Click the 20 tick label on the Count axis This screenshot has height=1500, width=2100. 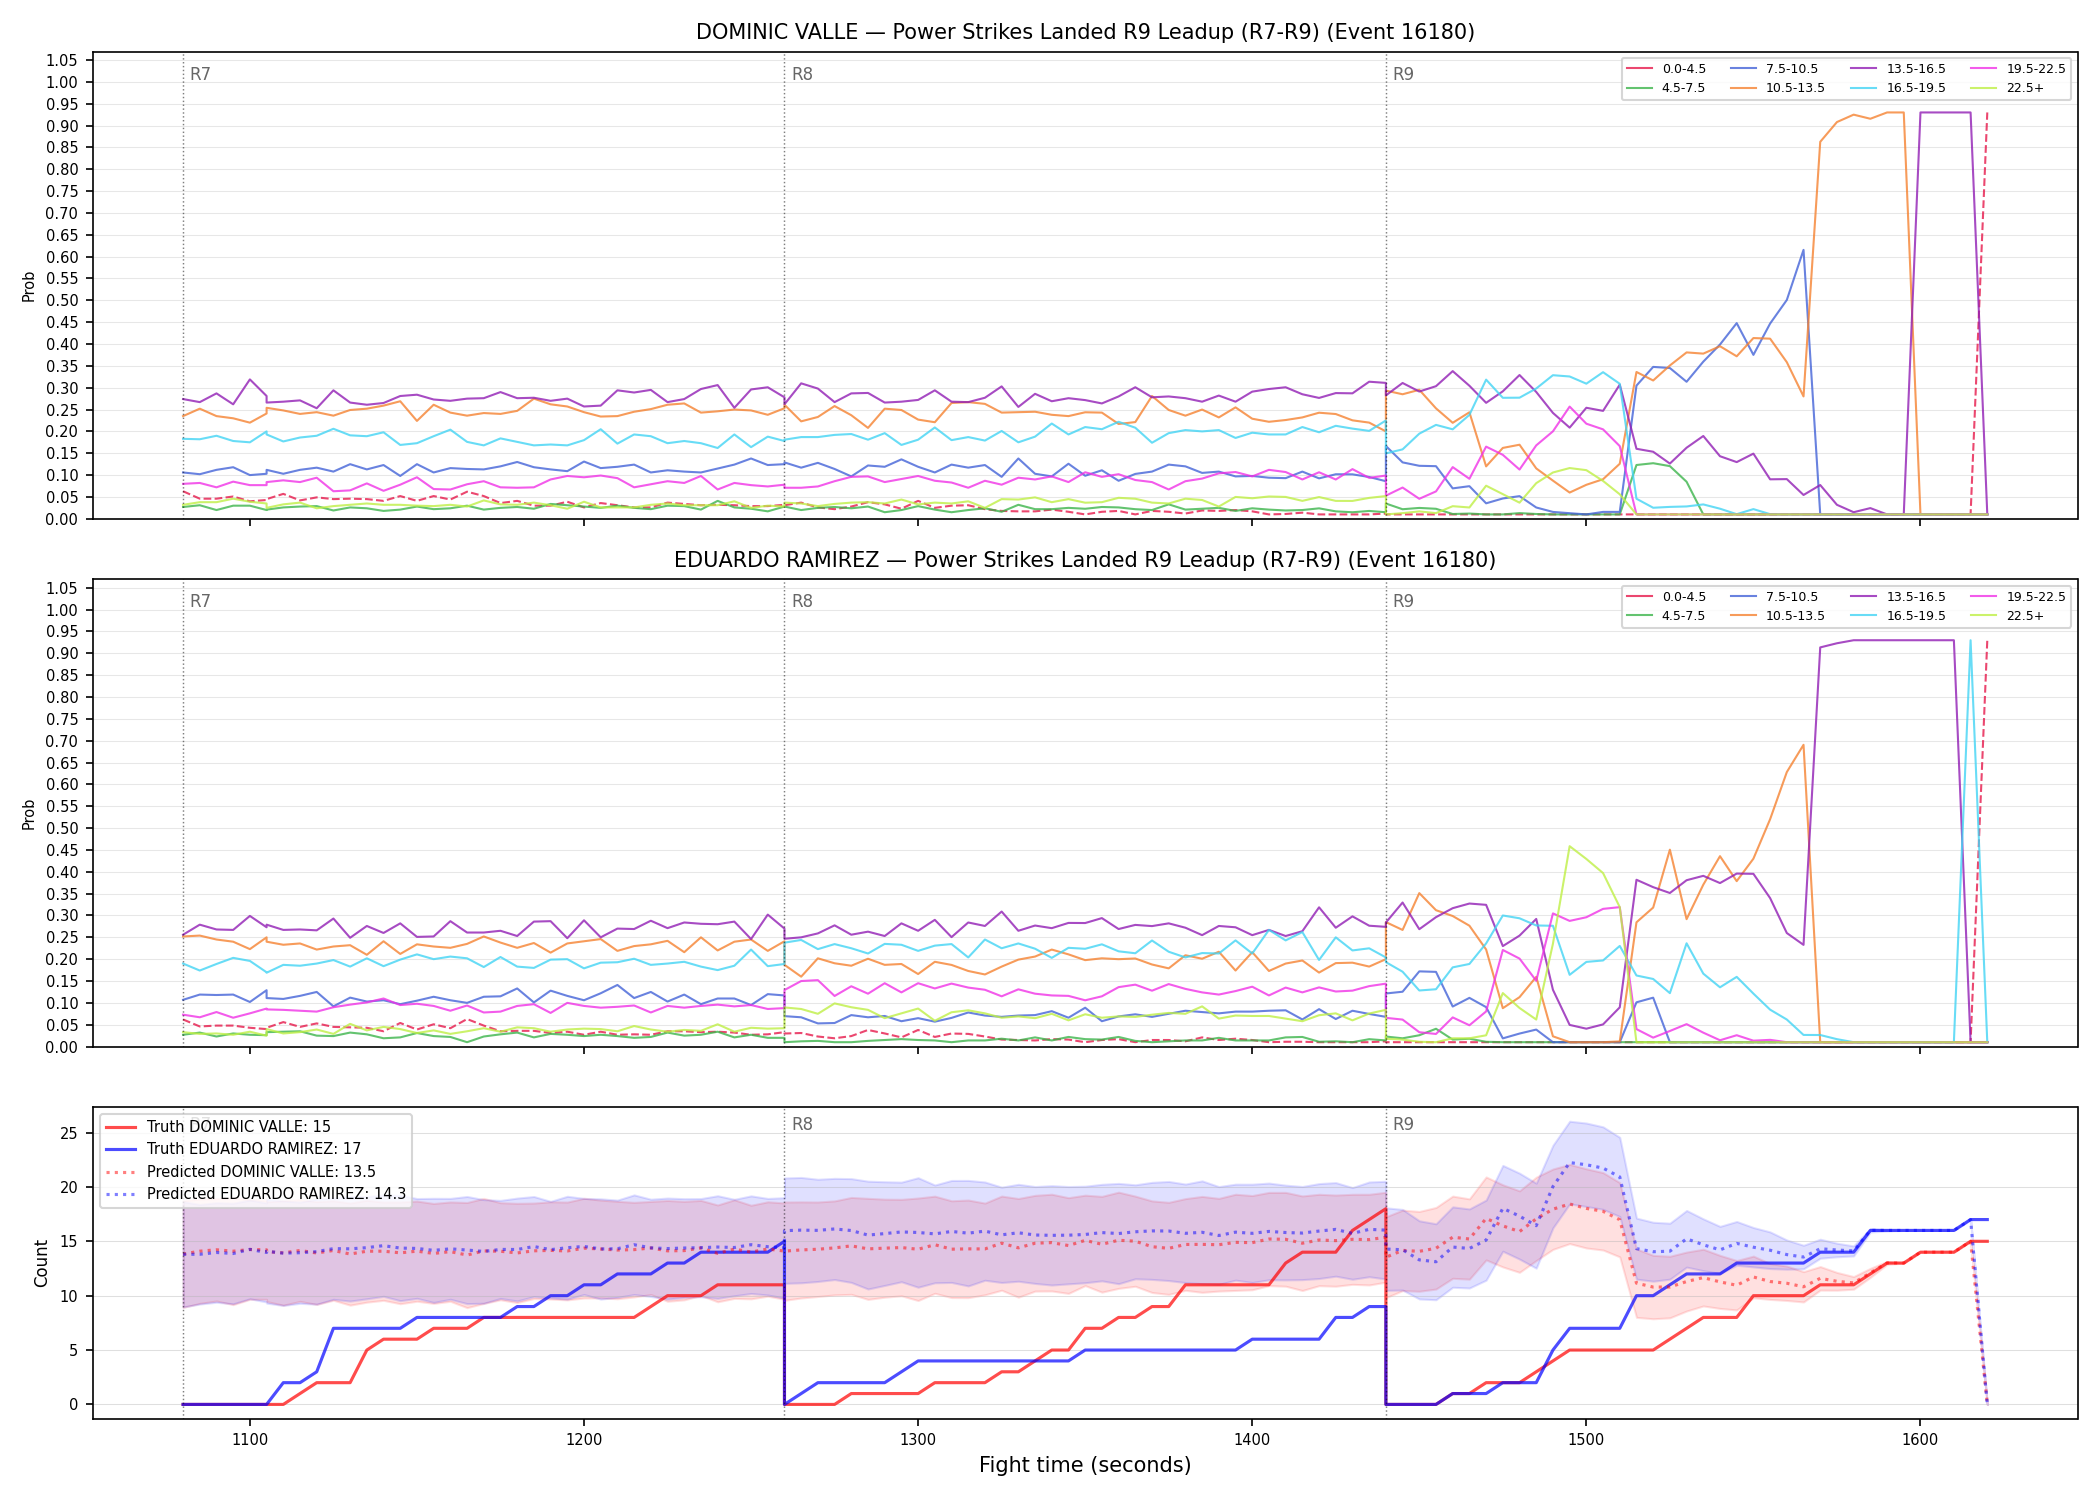pyautogui.click(x=68, y=1188)
